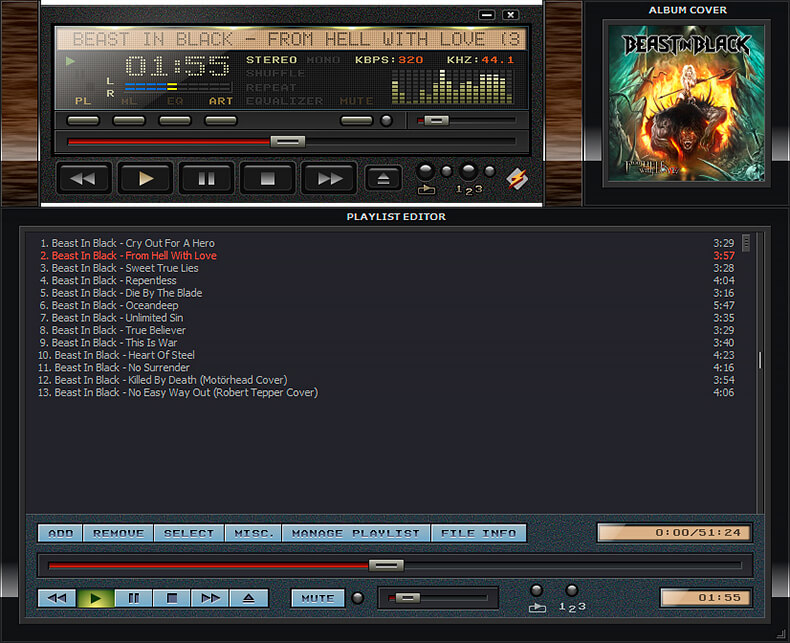Click round knob beside playlist MUTE button

358,598
